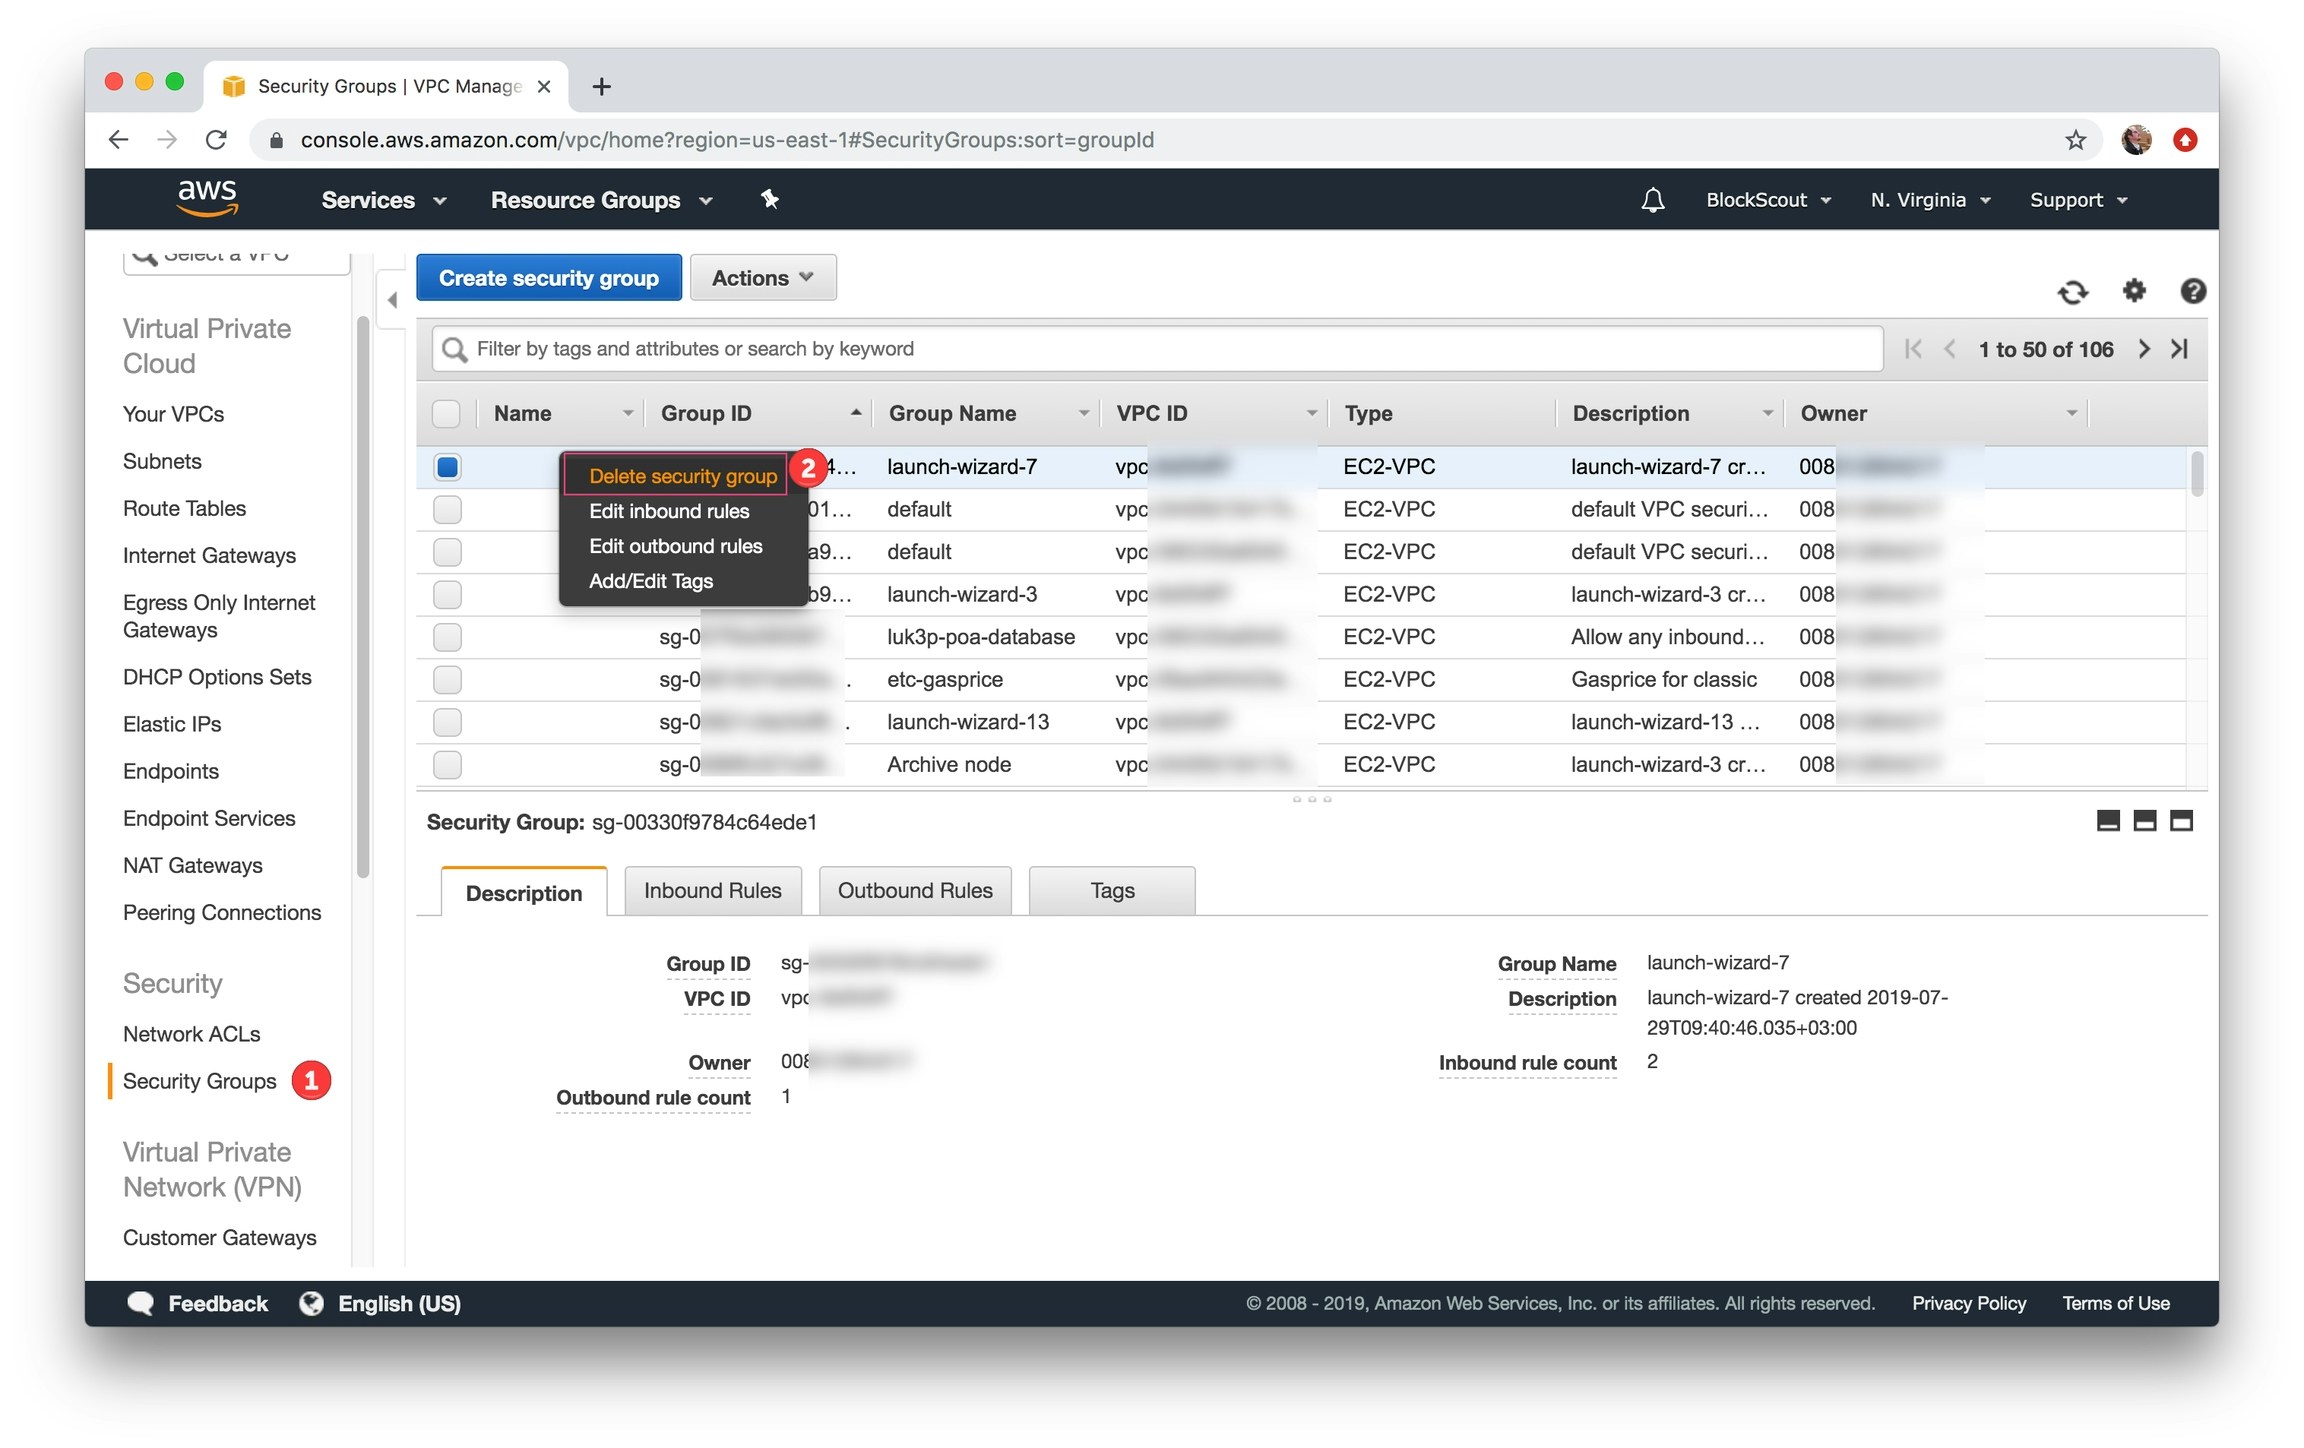
Task: Click the refresh icon above the table
Action: point(2072,292)
